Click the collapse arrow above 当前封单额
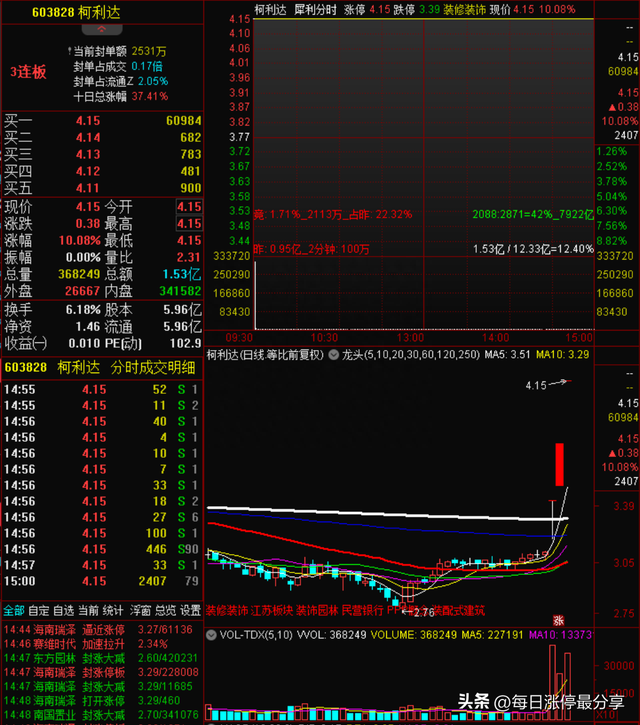This screenshot has width=640, height=725. (102, 29)
